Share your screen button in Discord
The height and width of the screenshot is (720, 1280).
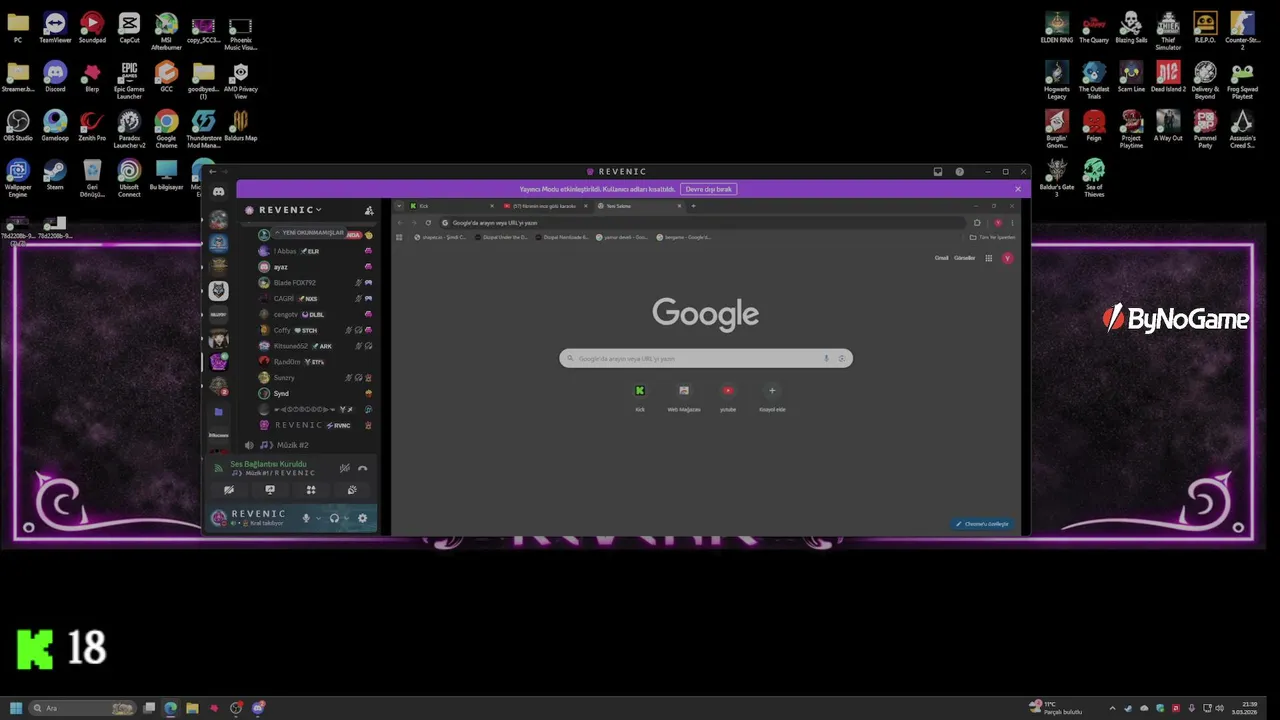270,490
